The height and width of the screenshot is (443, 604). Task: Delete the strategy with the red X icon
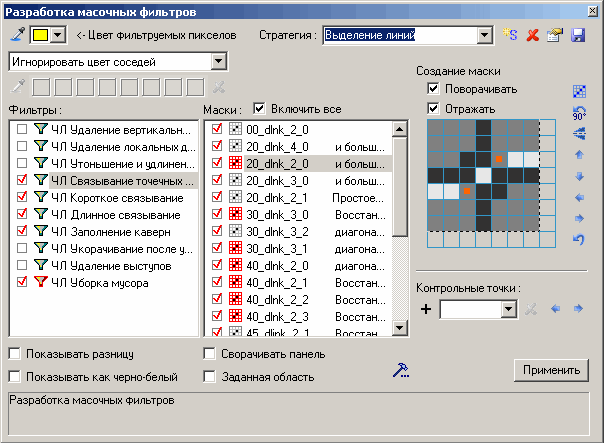533,35
